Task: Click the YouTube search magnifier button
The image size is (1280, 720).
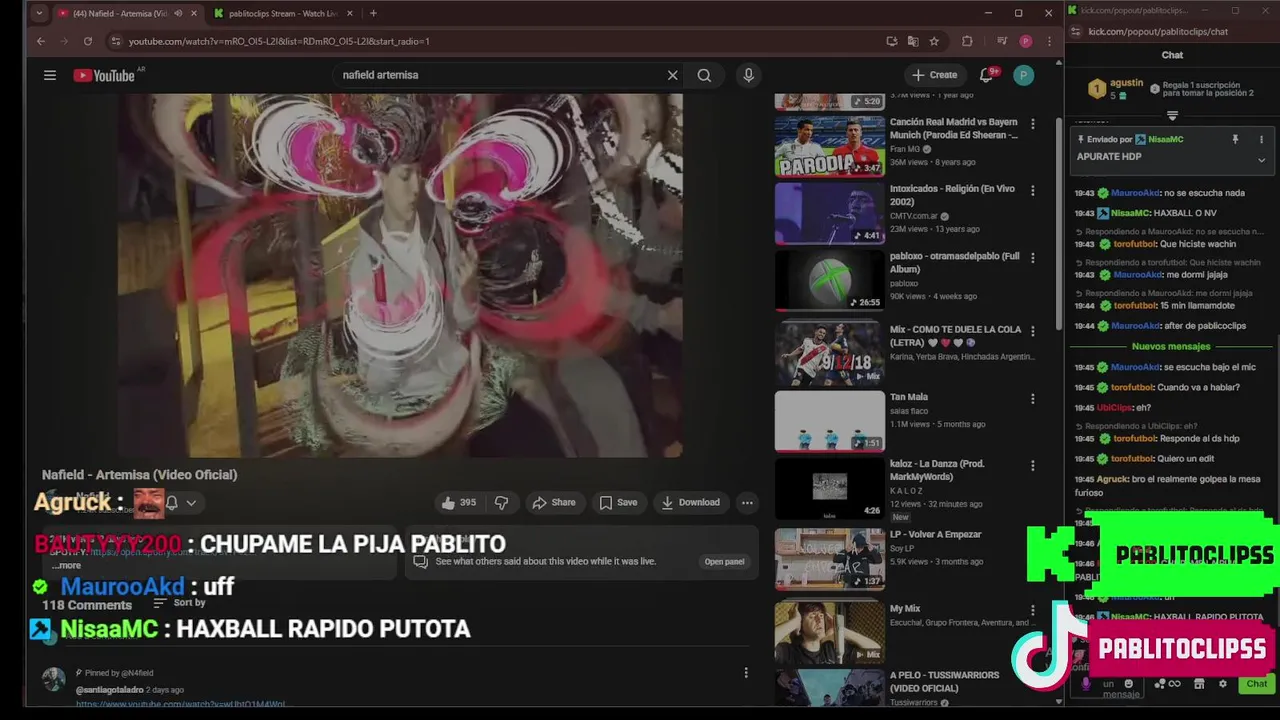Action: [x=704, y=75]
